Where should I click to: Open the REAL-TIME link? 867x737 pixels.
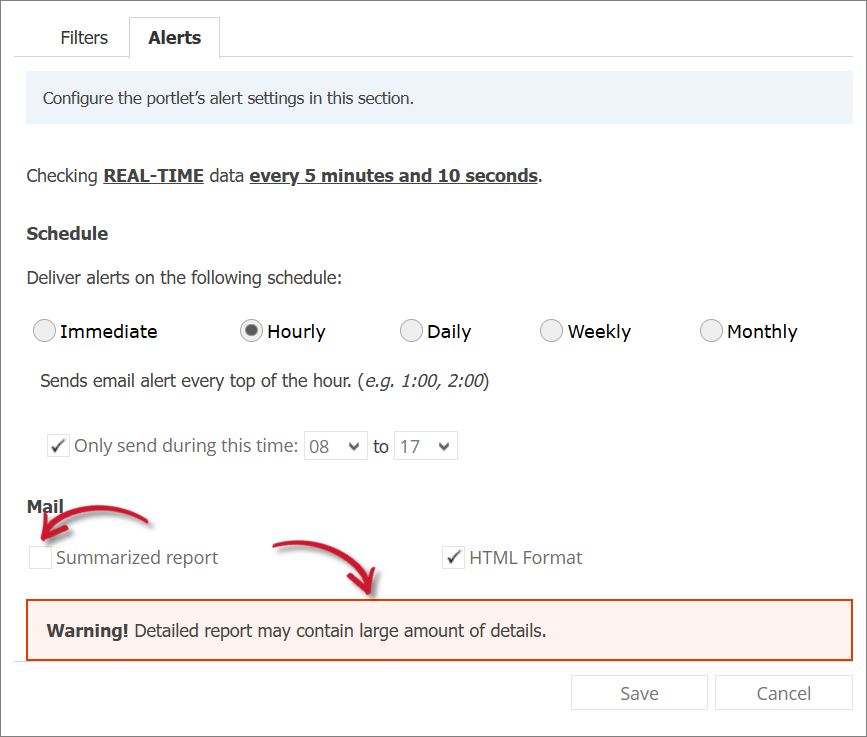coord(153,175)
